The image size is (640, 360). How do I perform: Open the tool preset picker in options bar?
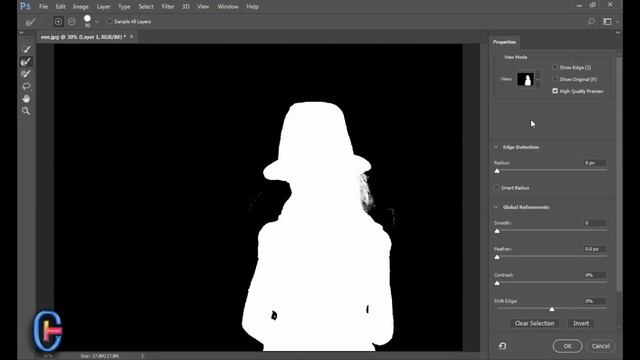click(x=31, y=22)
